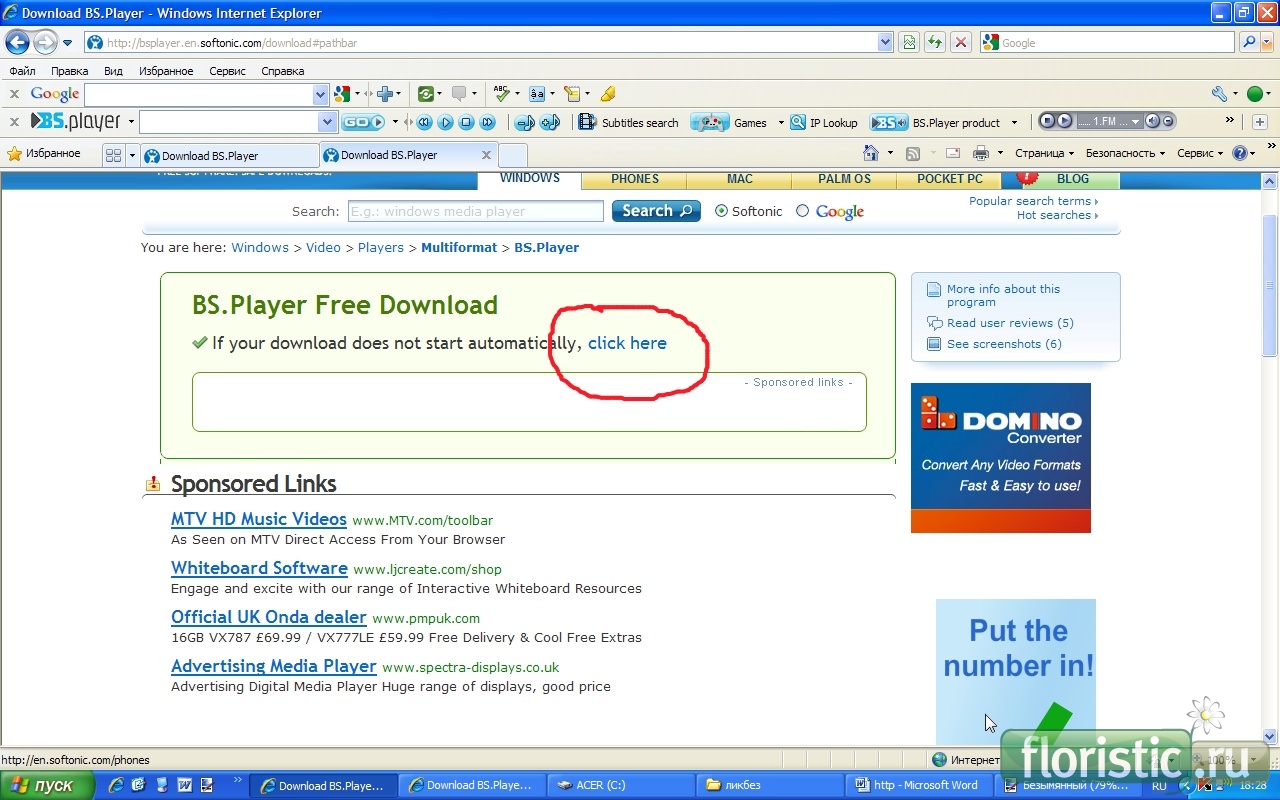
Task: Click Read user reviews (5) link
Action: click(1010, 323)
